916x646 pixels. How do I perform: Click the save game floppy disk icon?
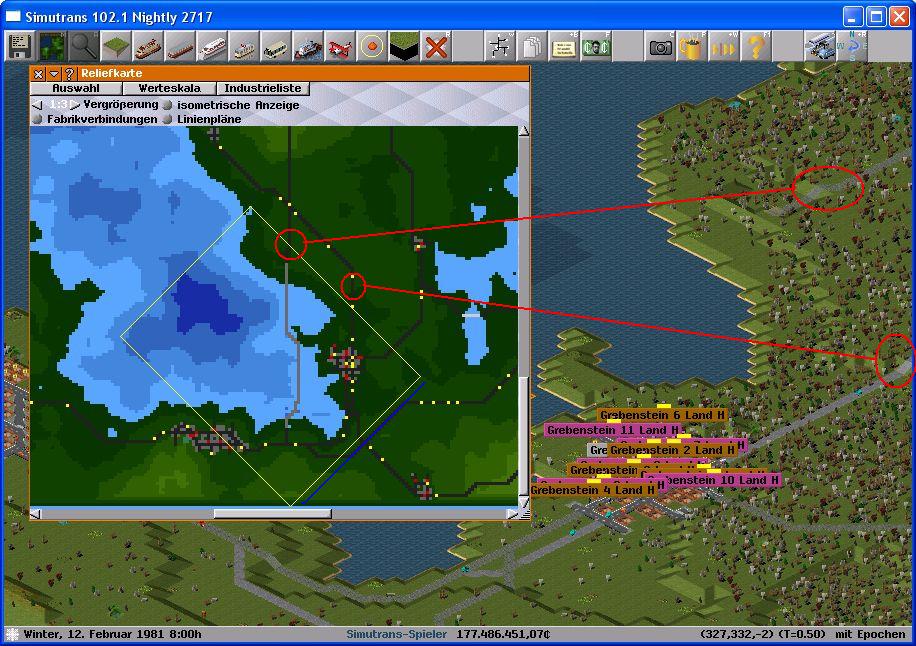point(19,46)
